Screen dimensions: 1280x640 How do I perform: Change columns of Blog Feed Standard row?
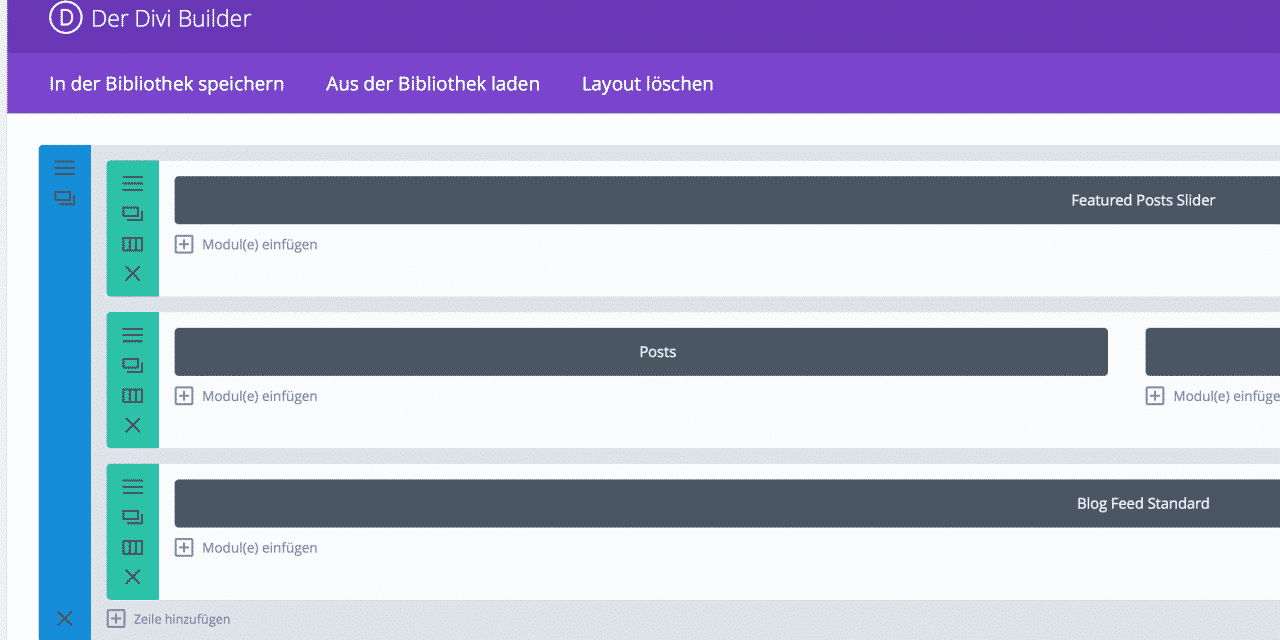coord(133,547)
